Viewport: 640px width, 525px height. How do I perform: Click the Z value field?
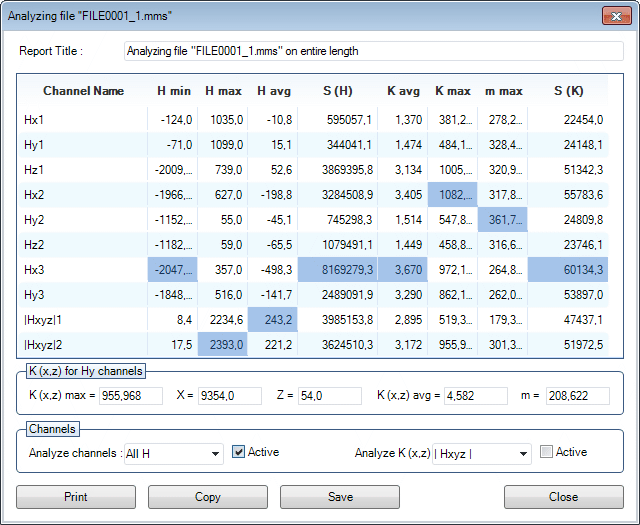coord(329,396)
